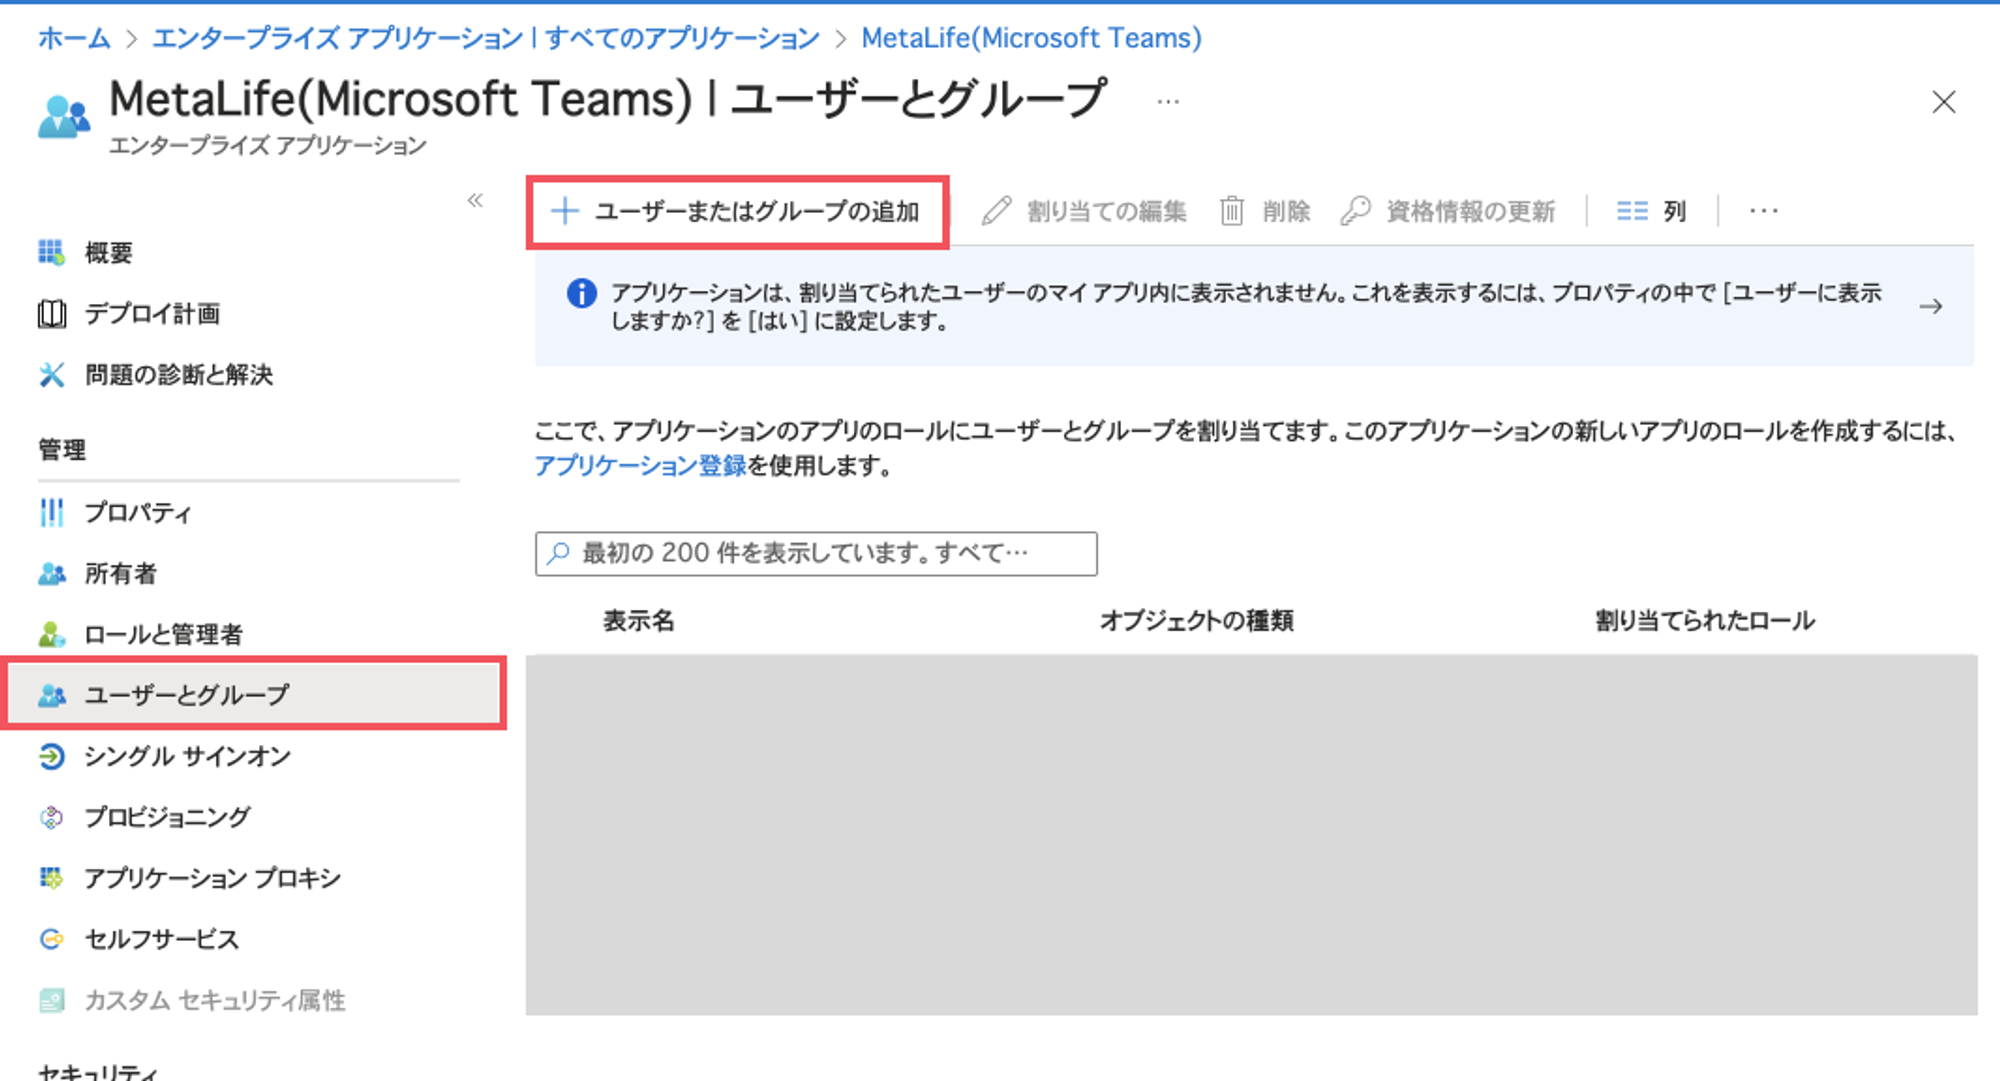Viewport: 2000px width, 1081px height.
Task: Open the アプリケーション登録 link
Action: pos(640,465)
